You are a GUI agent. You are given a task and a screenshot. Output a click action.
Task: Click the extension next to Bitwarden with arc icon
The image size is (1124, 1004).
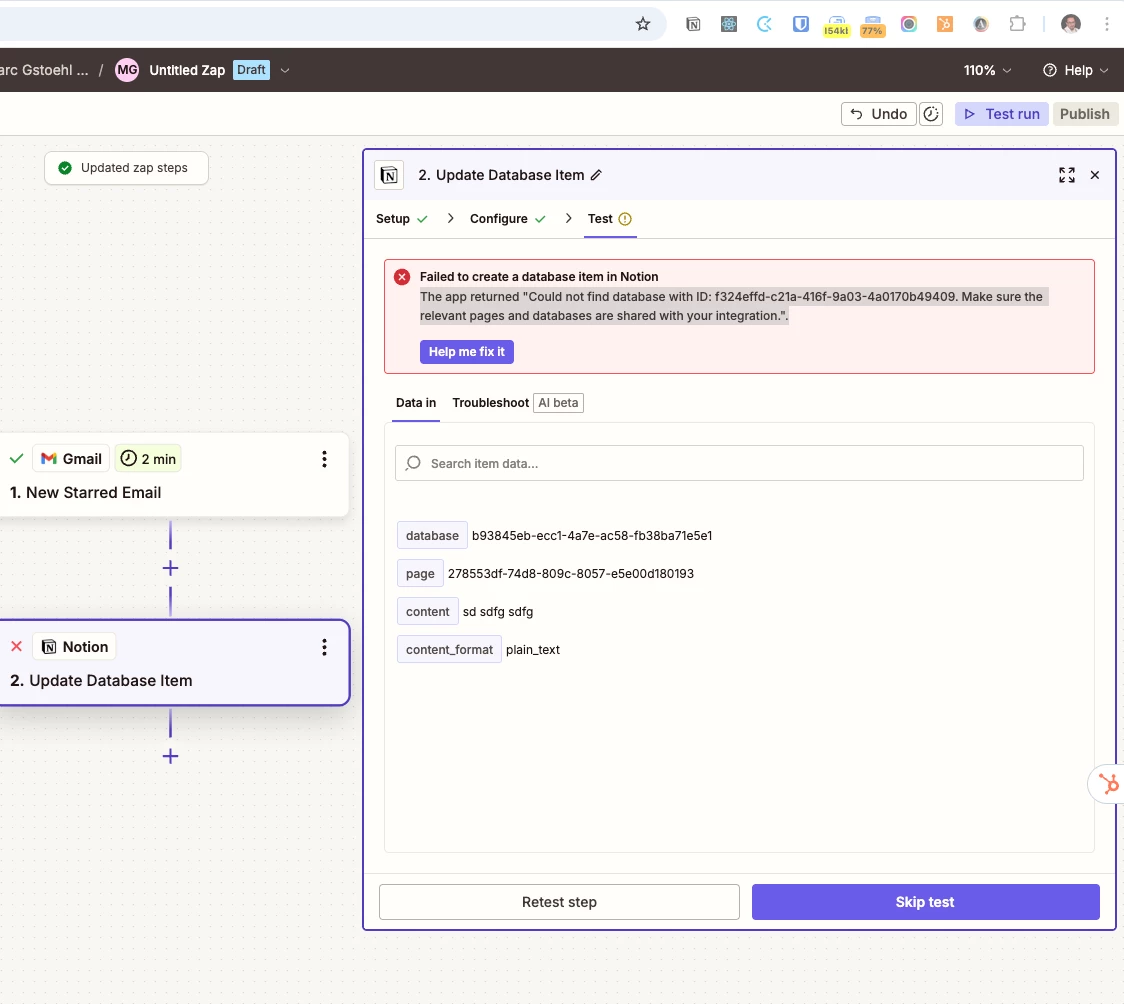click(765, 24)
